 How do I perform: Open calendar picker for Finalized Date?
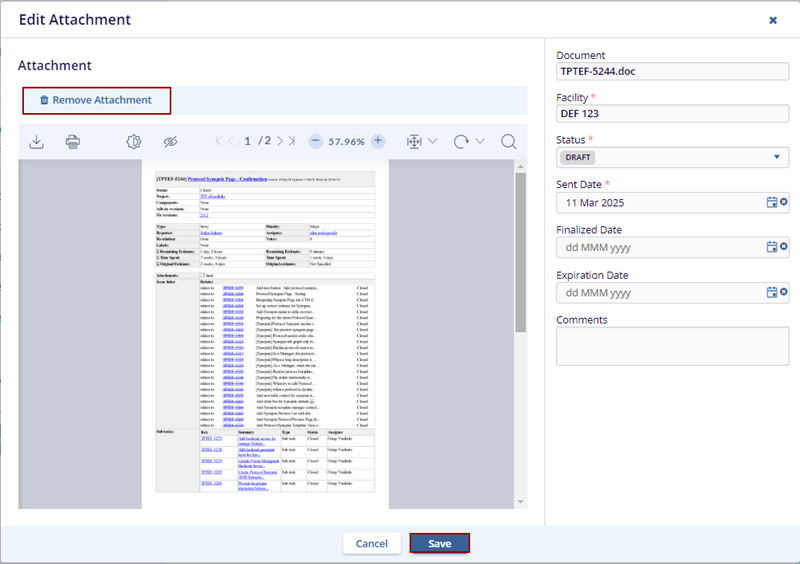(x=771, y=247)
